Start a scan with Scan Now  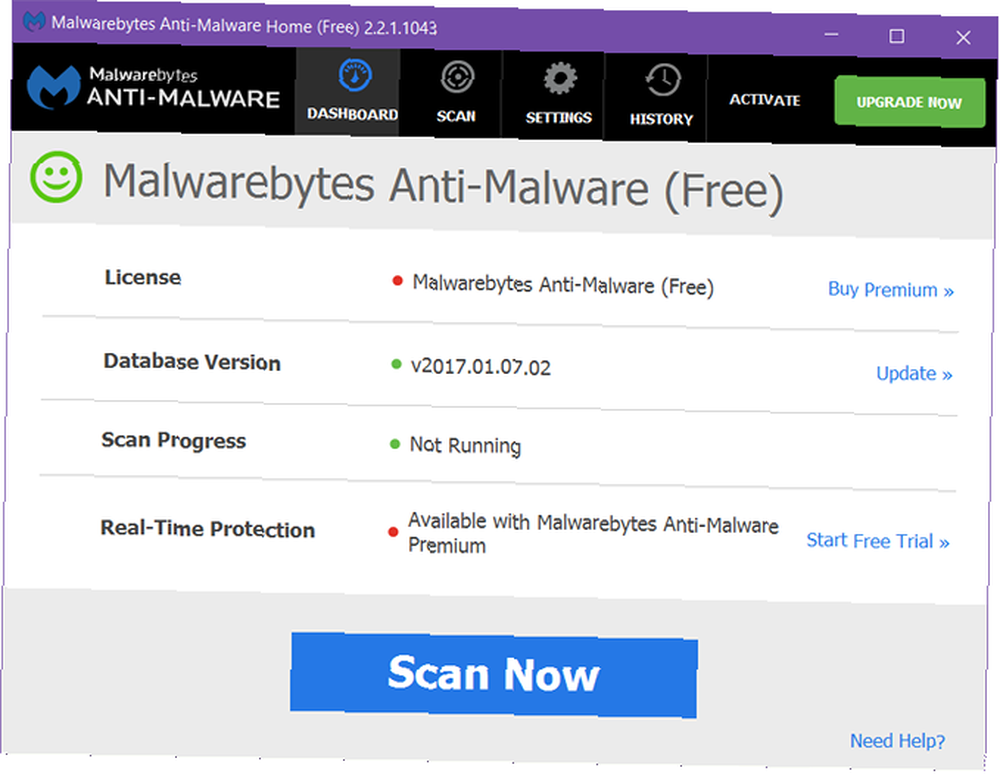click(494, 675)
